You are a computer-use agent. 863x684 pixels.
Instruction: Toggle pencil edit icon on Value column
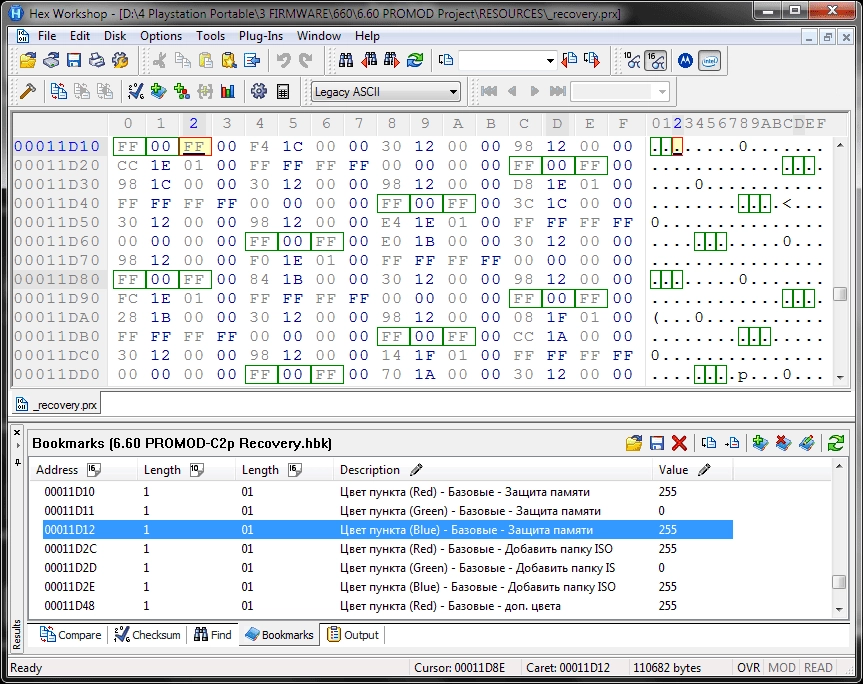[x=704, y=470]
